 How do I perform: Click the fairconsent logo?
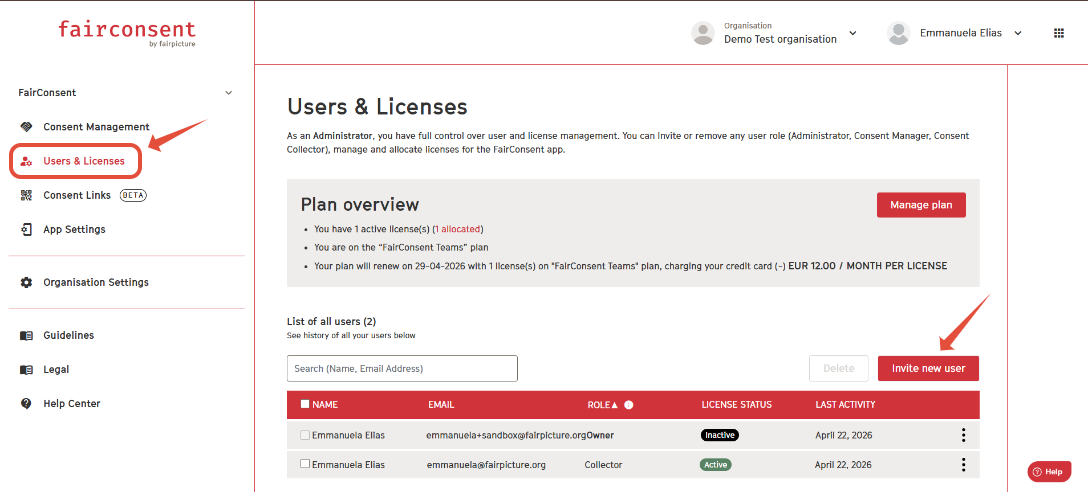(127, 33)
